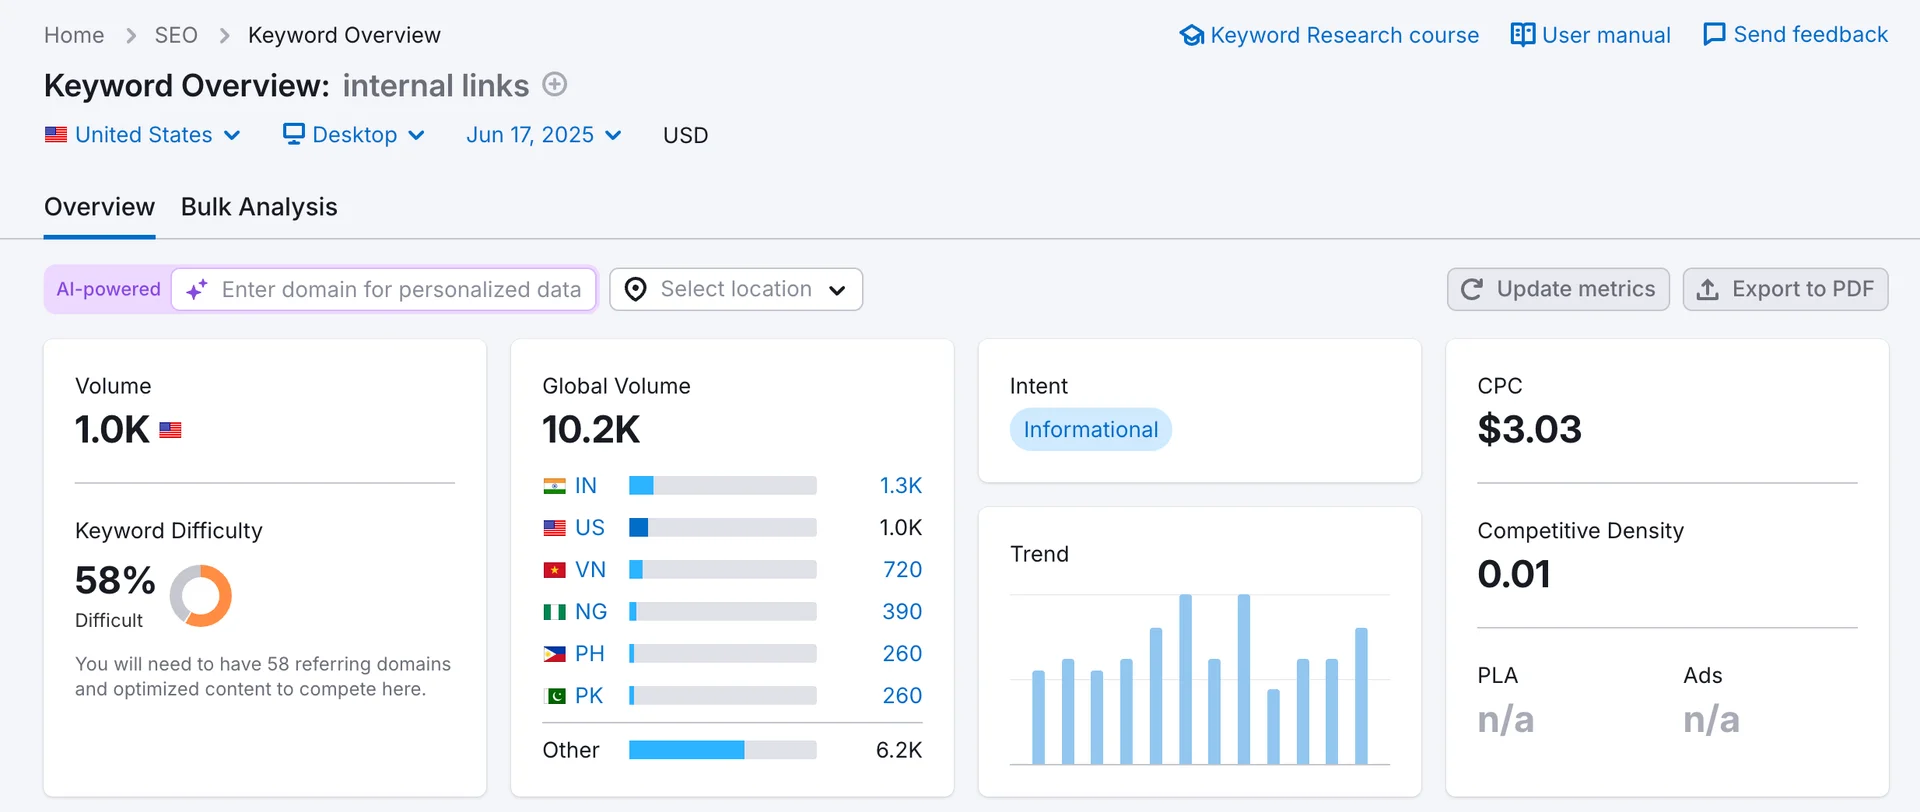Image resolution: width=1920 pixels, height=812 pixels.
Task: Click the refresh icon on Update metrics
Action: (1471, 289)
